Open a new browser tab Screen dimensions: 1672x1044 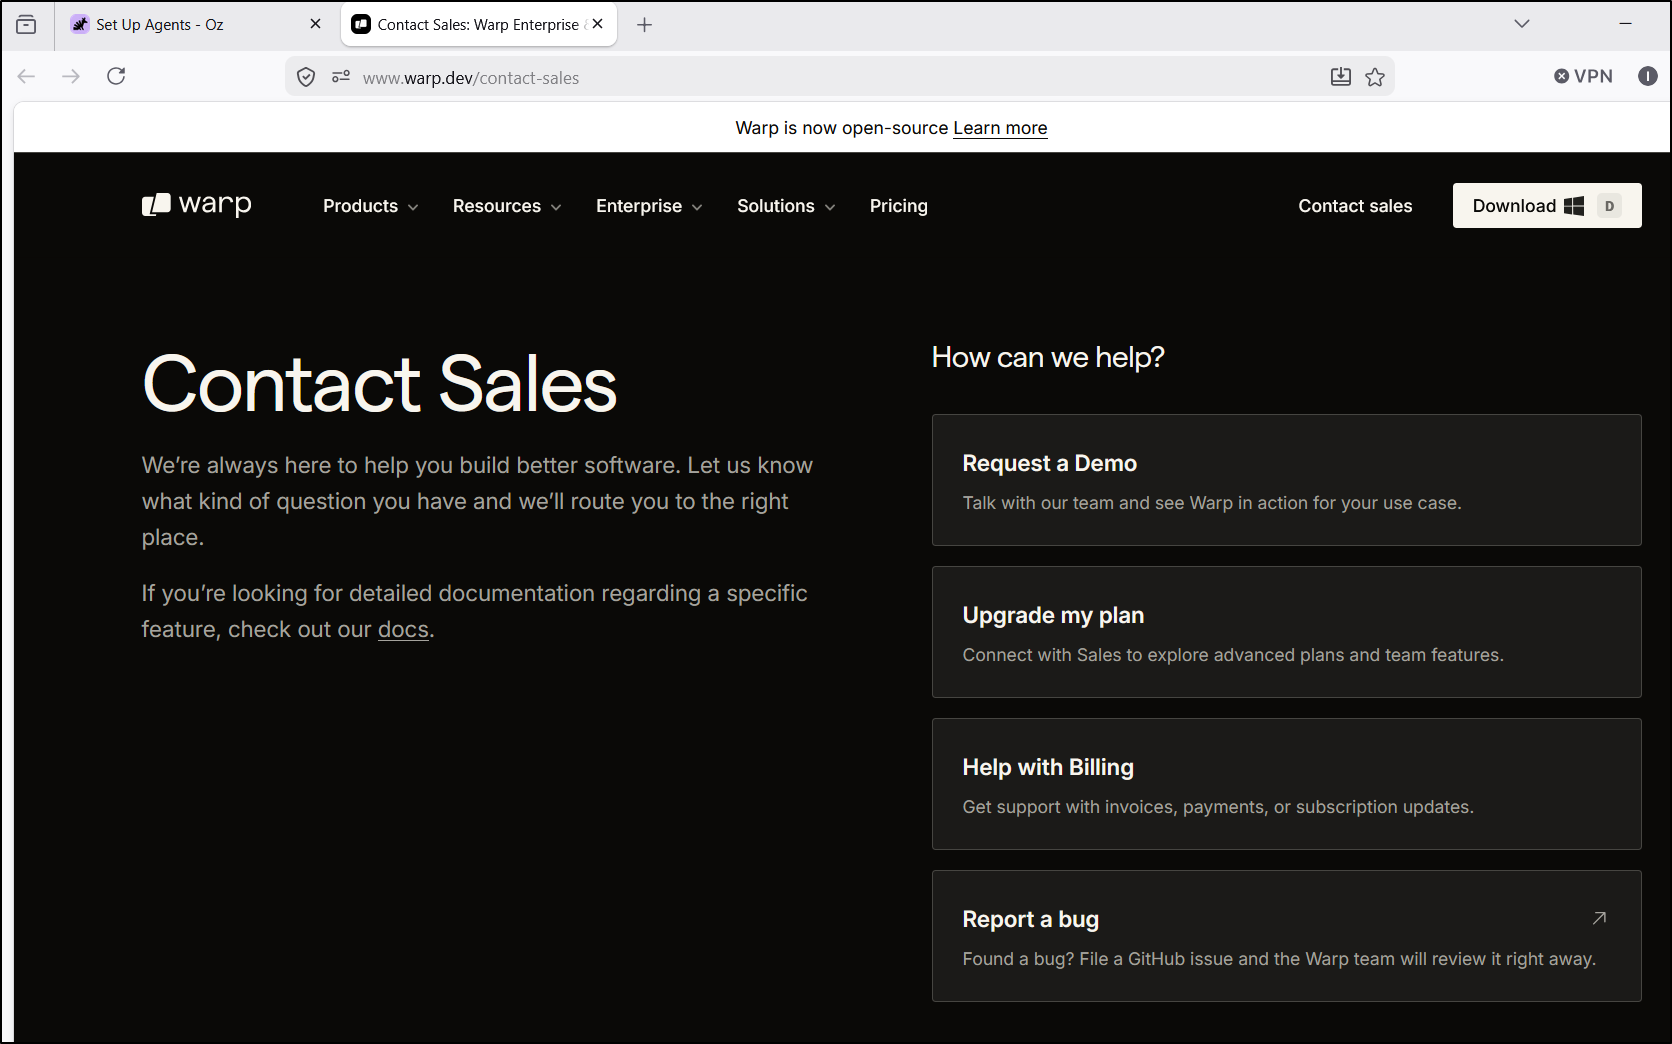(x=645, y=24)
